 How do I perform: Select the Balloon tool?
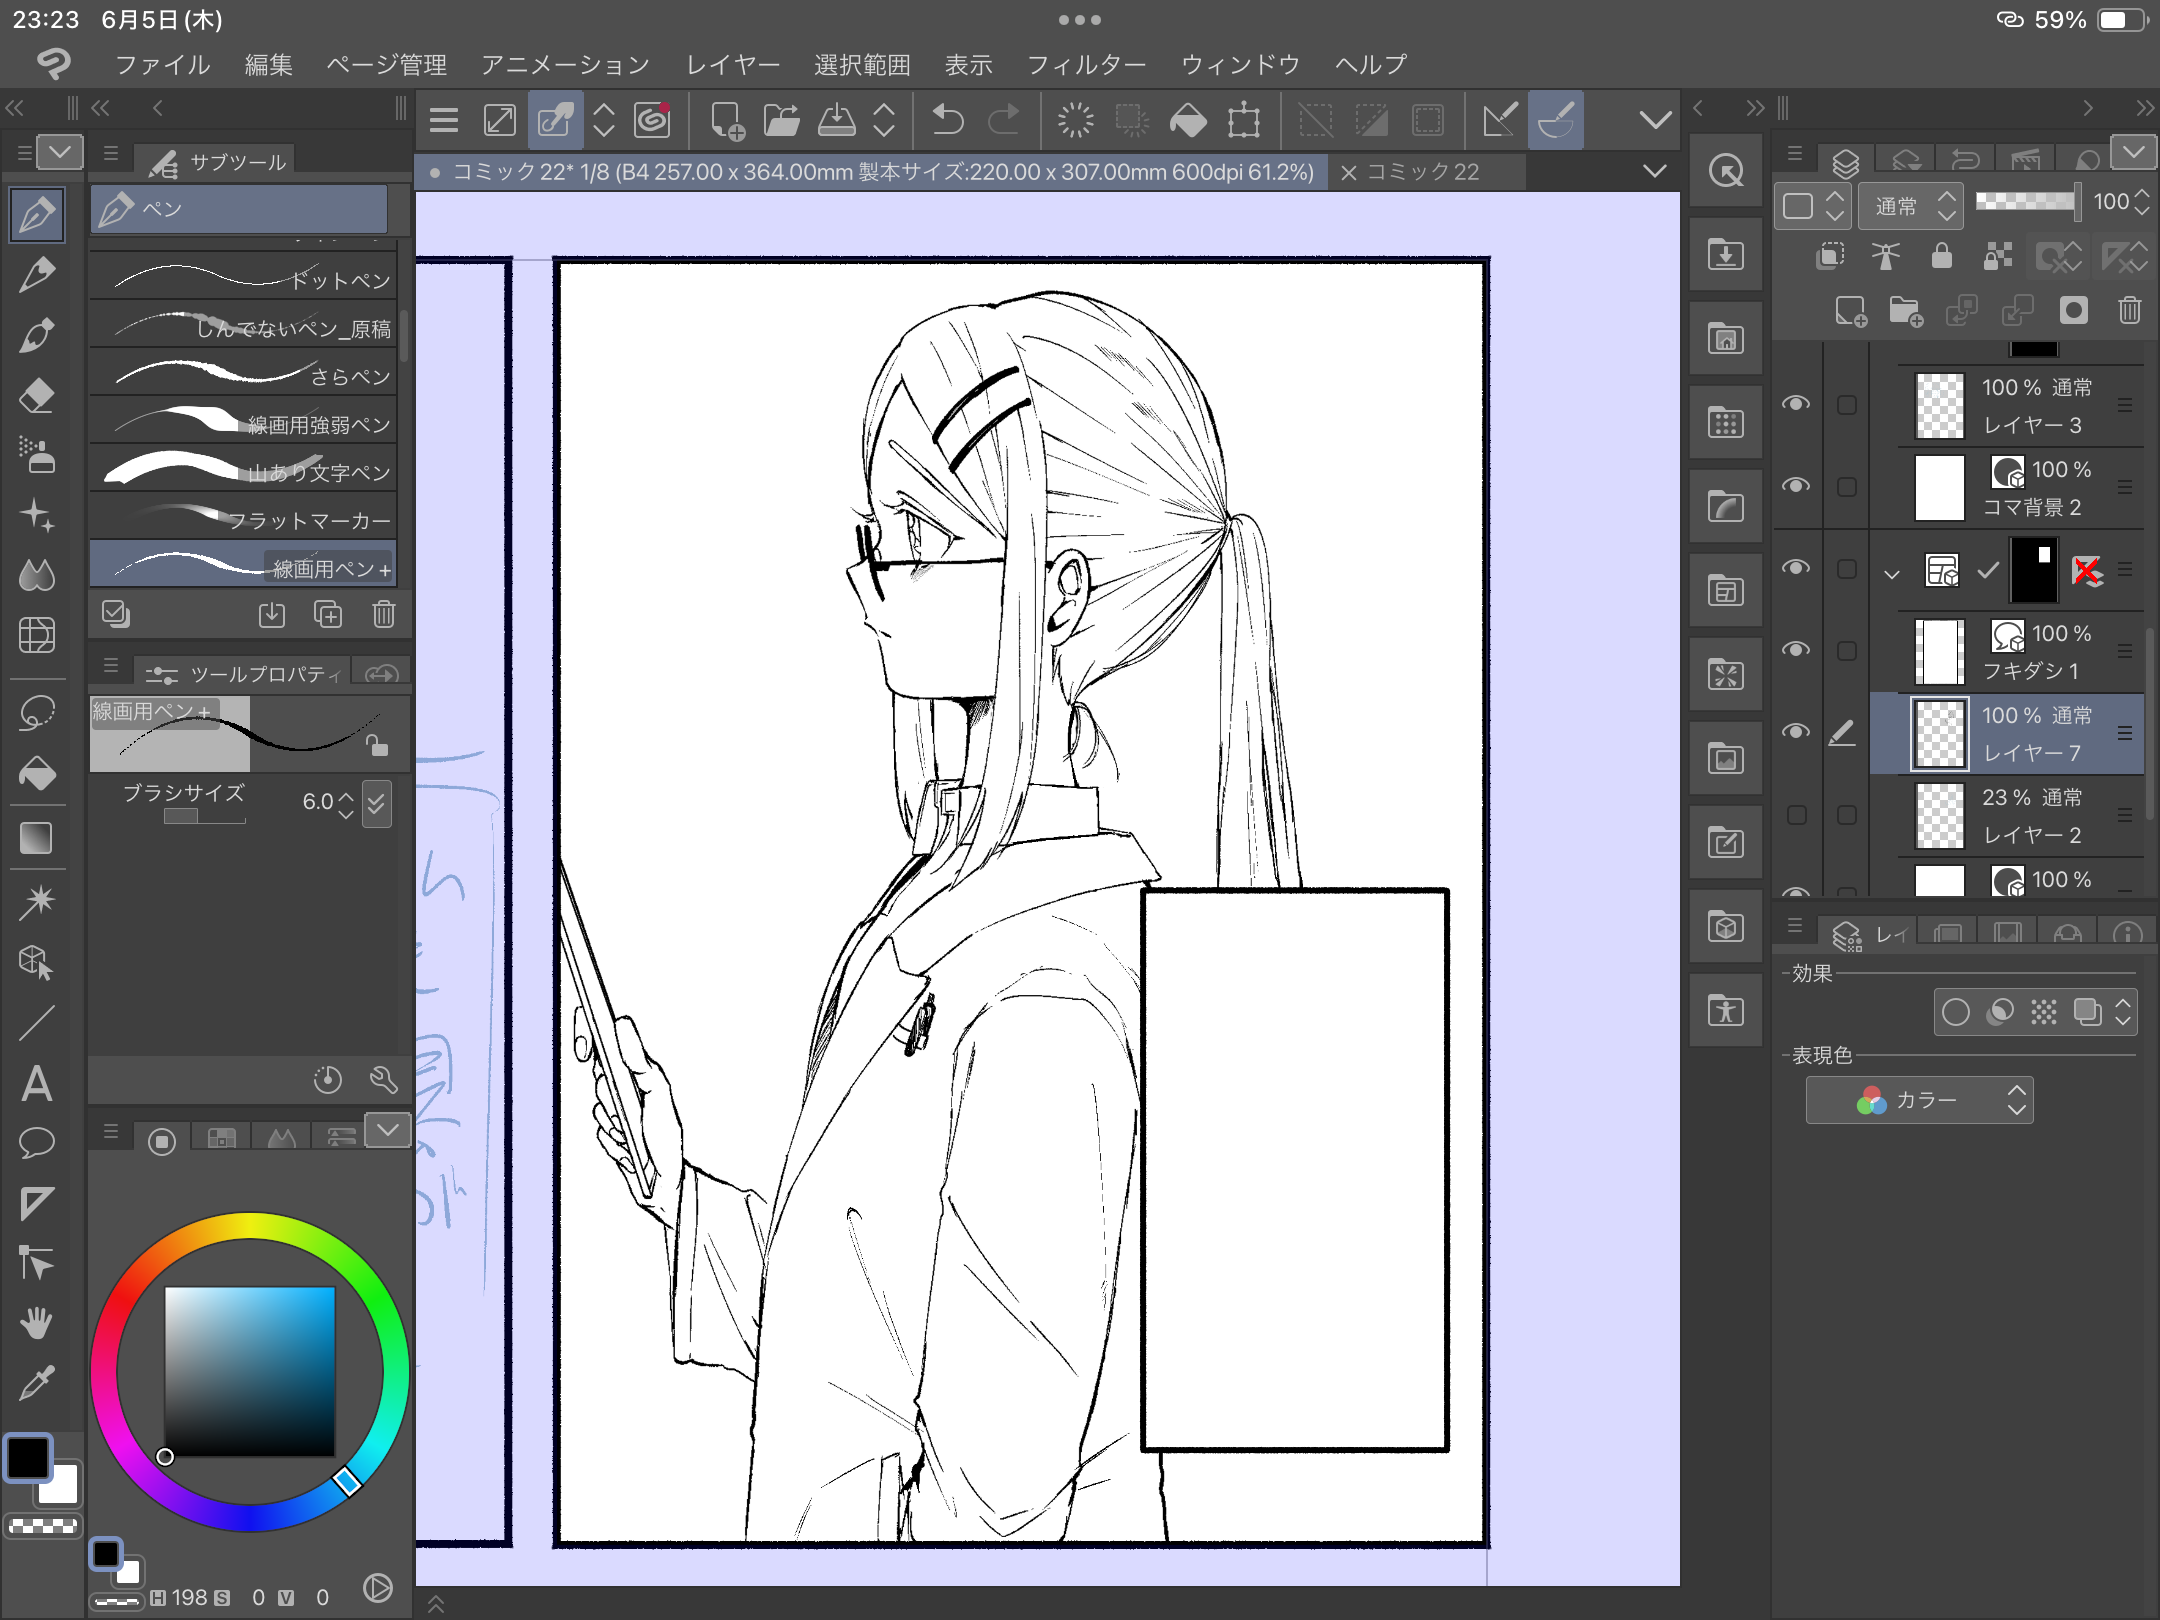point(37,1143)
